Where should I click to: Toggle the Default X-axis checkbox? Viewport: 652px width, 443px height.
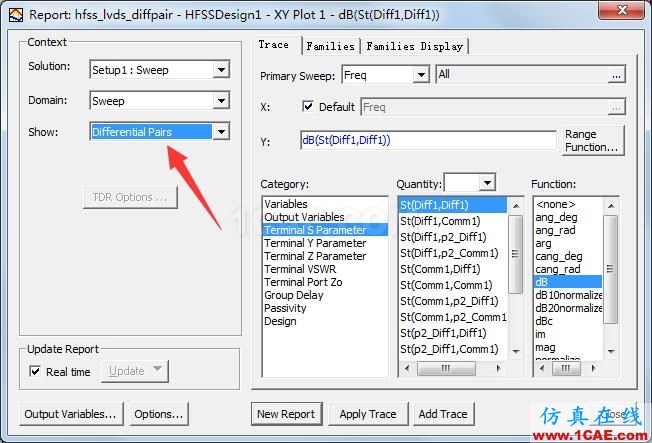click(308, 106)
